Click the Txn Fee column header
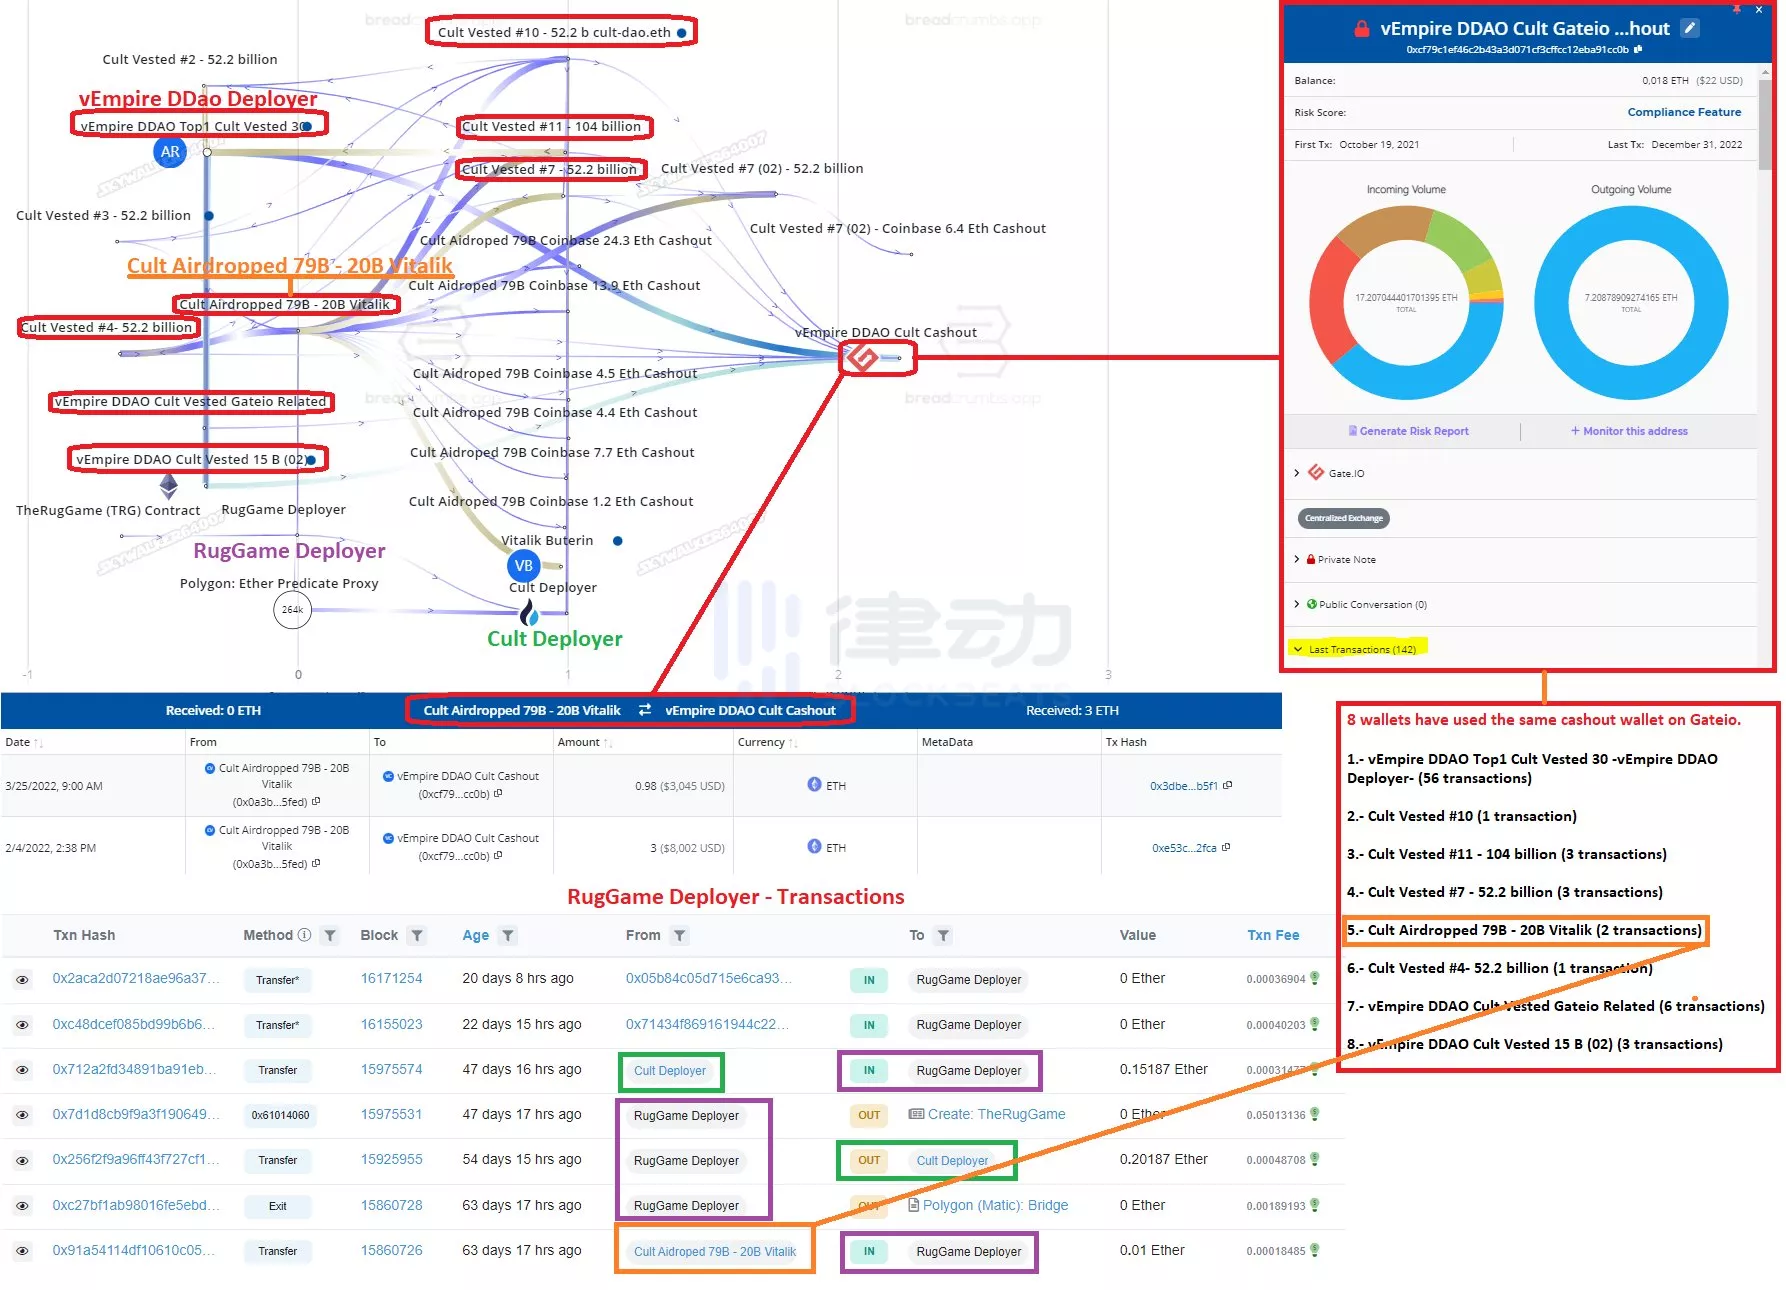The width and height of the screenshot is (1786, 1290). click(x=1272, y=935)
